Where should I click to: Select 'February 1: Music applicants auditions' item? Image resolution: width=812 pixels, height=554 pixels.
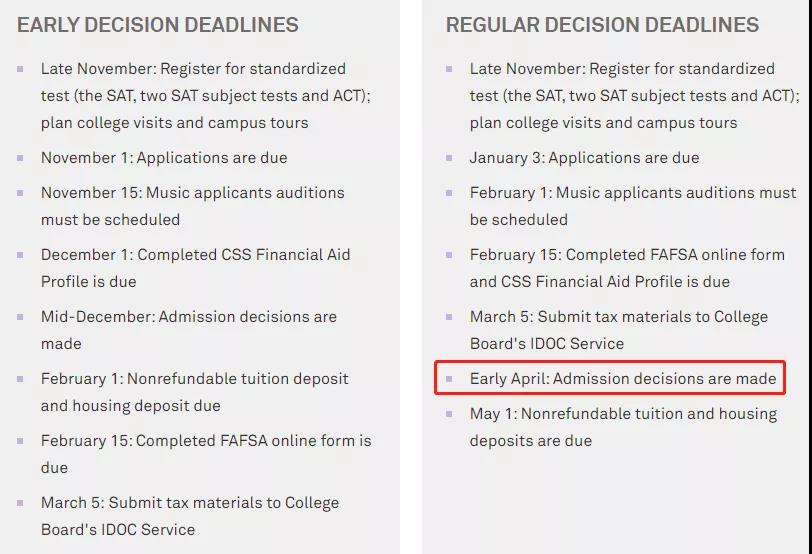click(633, 206)
